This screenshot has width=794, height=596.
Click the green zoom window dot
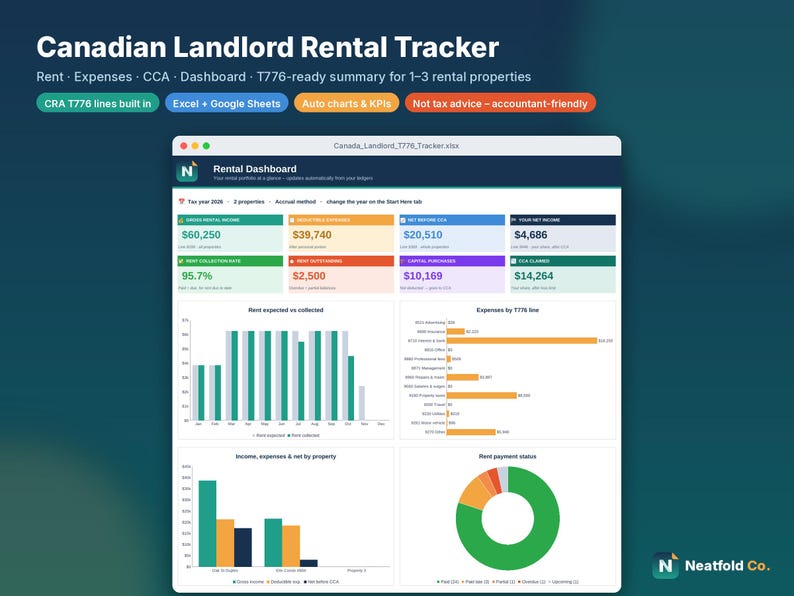pos(206,146)
